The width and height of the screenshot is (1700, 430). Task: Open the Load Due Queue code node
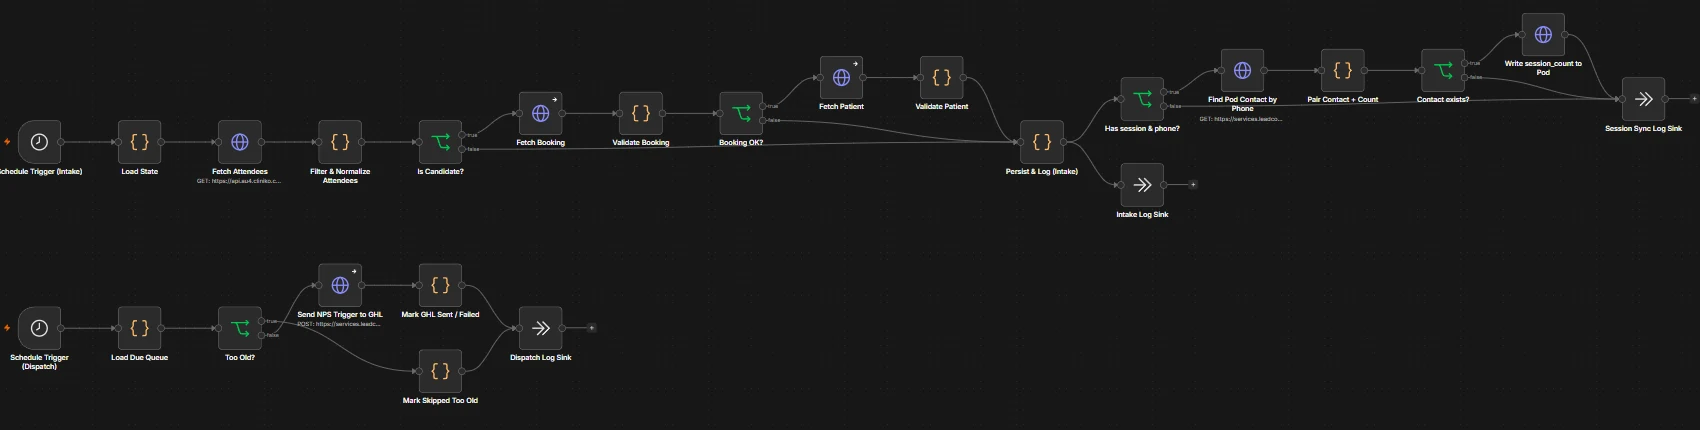140,329
